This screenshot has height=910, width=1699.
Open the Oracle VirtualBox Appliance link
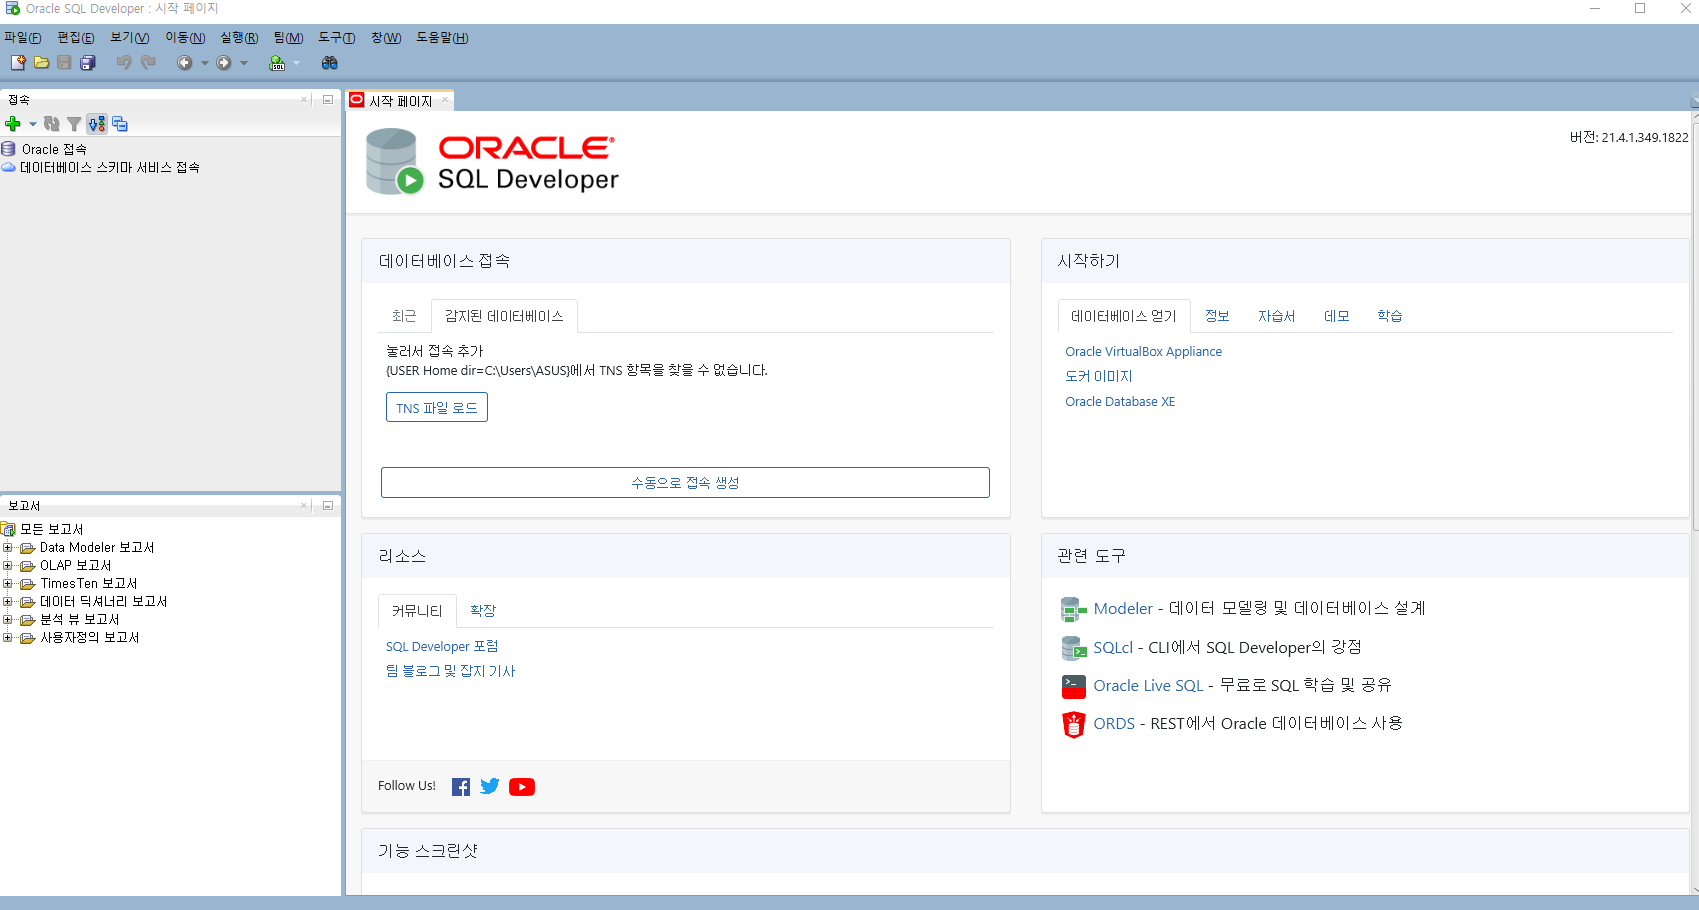[1143, 352]
